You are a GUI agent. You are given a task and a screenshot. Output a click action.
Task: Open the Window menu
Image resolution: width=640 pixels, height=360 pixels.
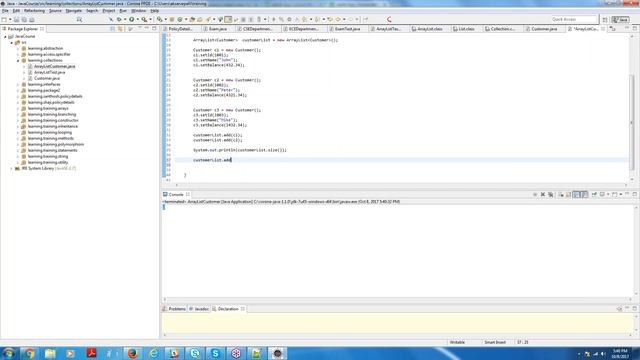138,11
